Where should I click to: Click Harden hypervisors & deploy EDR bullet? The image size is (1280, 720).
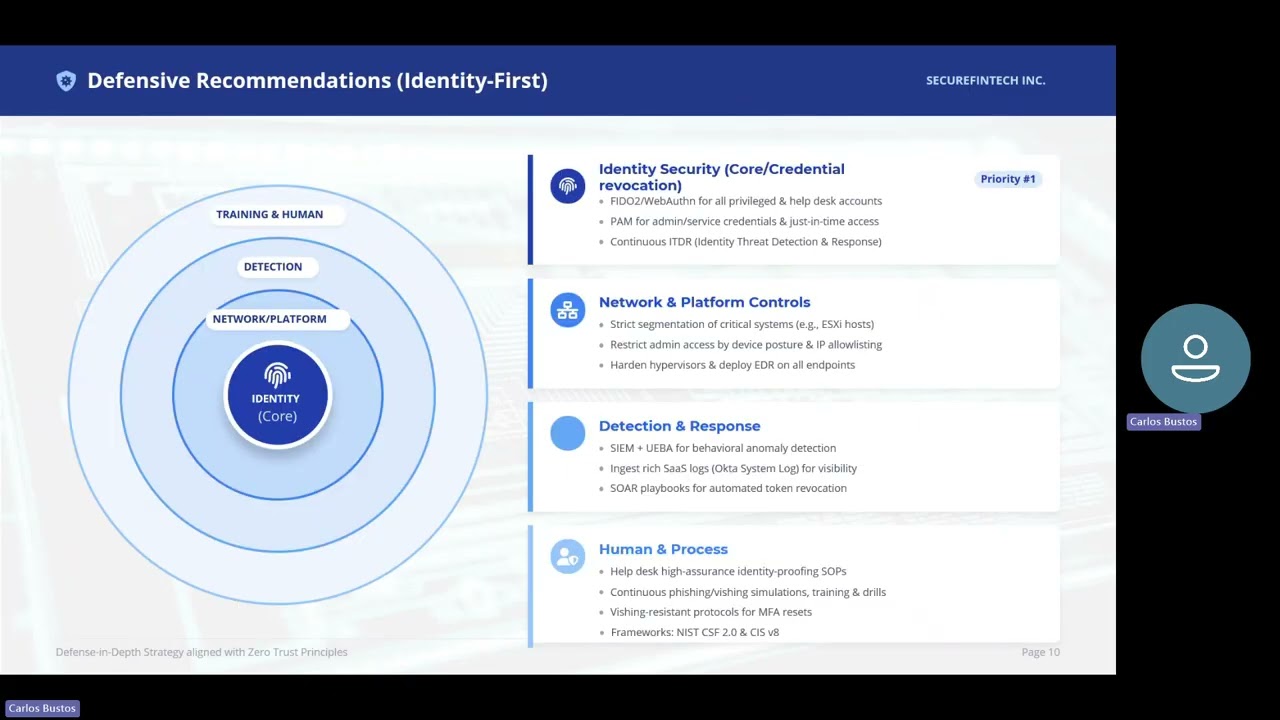tap(732, 365)
